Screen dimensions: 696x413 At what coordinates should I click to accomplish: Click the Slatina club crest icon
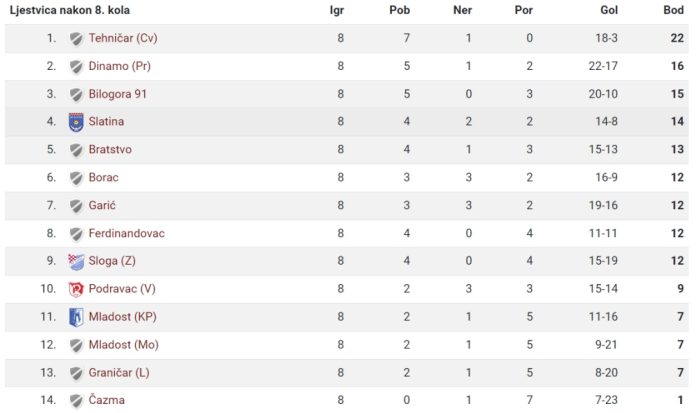tap(76, 122)
